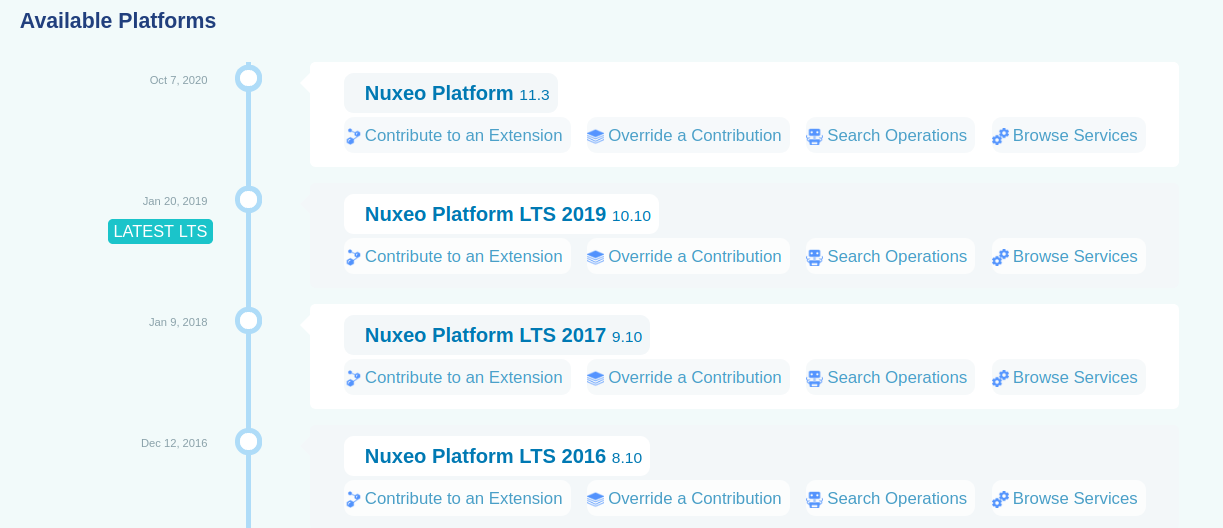1223x528 pixels.
Task: Click extension icon in LTS 2017 row
Action: [353, 378]
